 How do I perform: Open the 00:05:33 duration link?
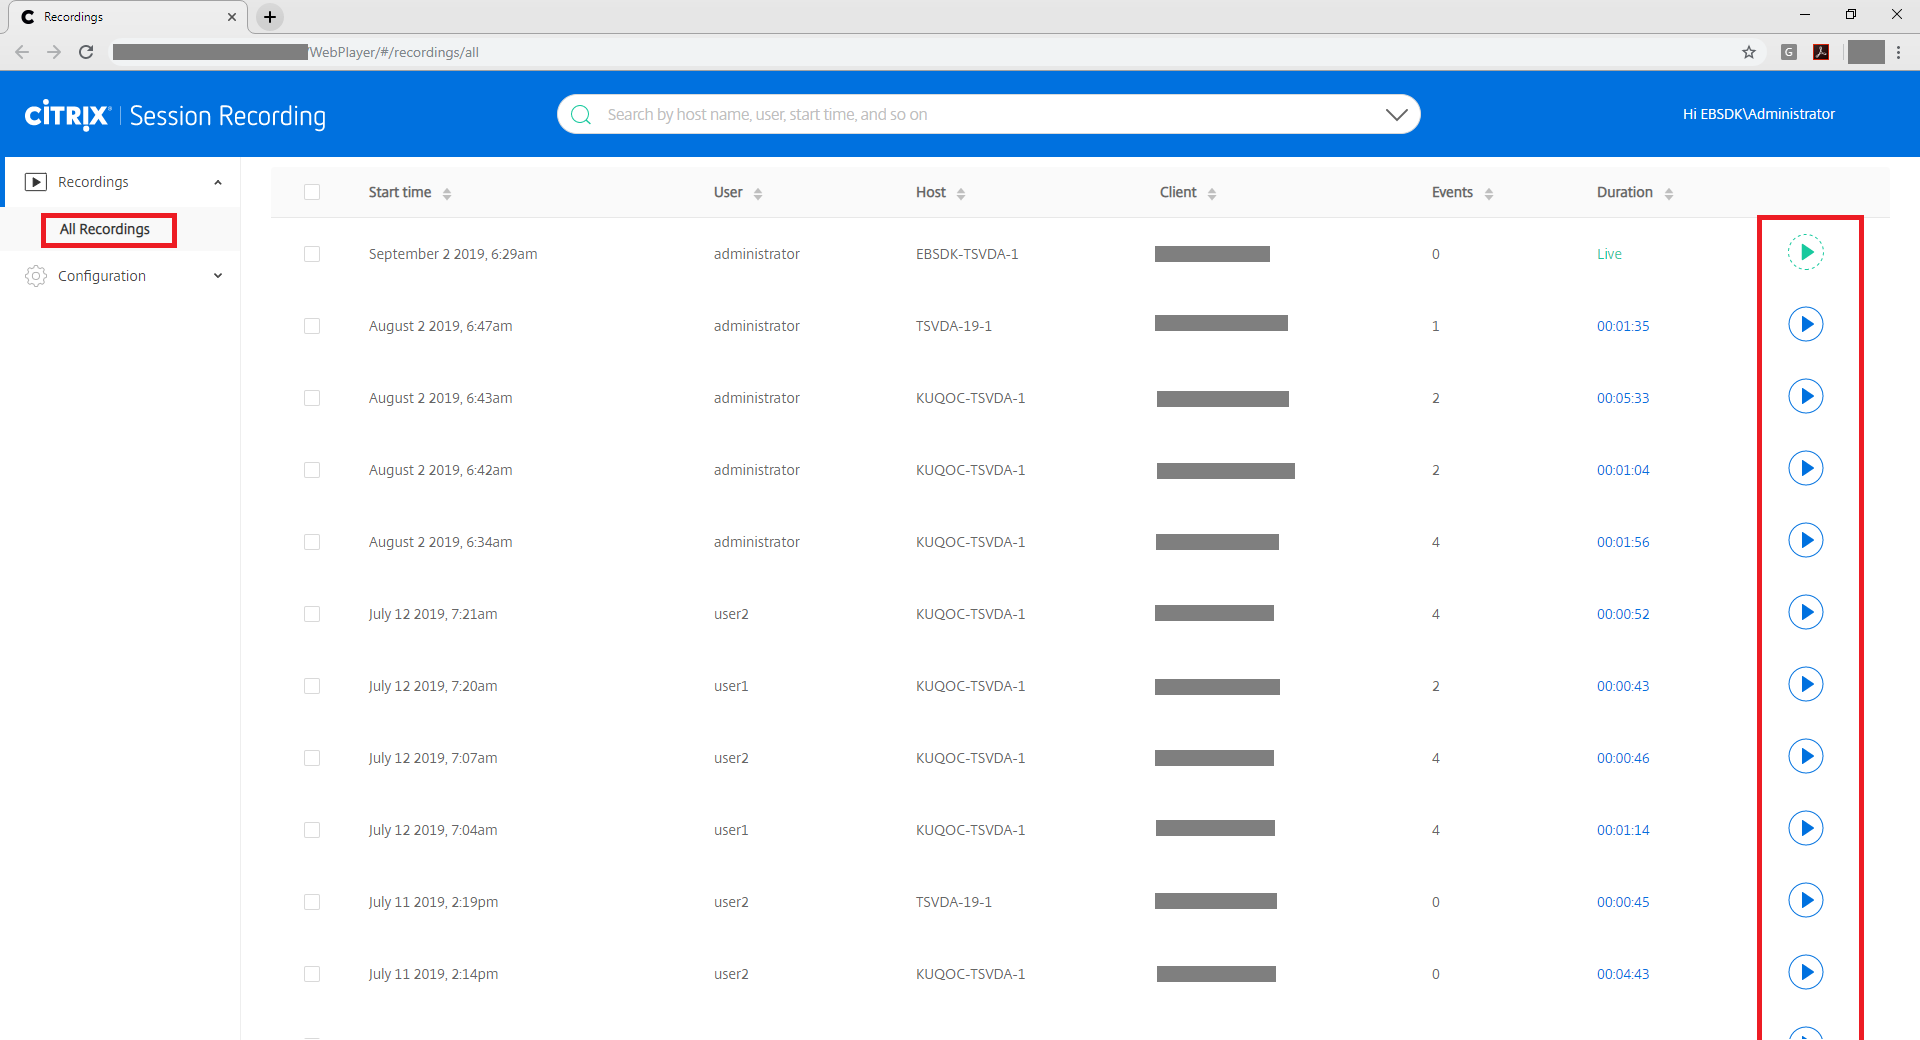pos(1623,398)
